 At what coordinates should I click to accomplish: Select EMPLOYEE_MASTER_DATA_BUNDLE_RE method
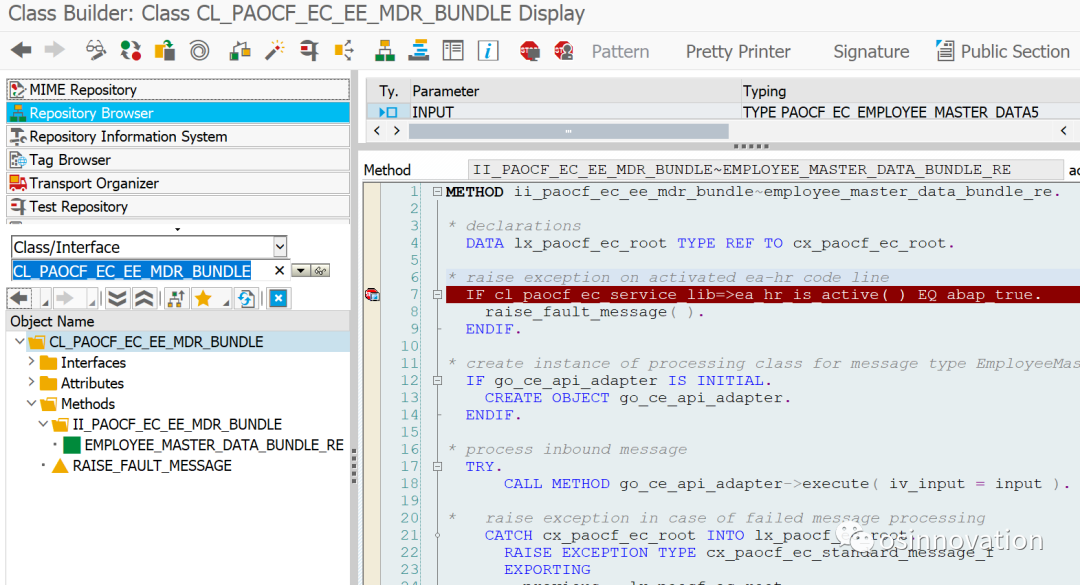214,445
